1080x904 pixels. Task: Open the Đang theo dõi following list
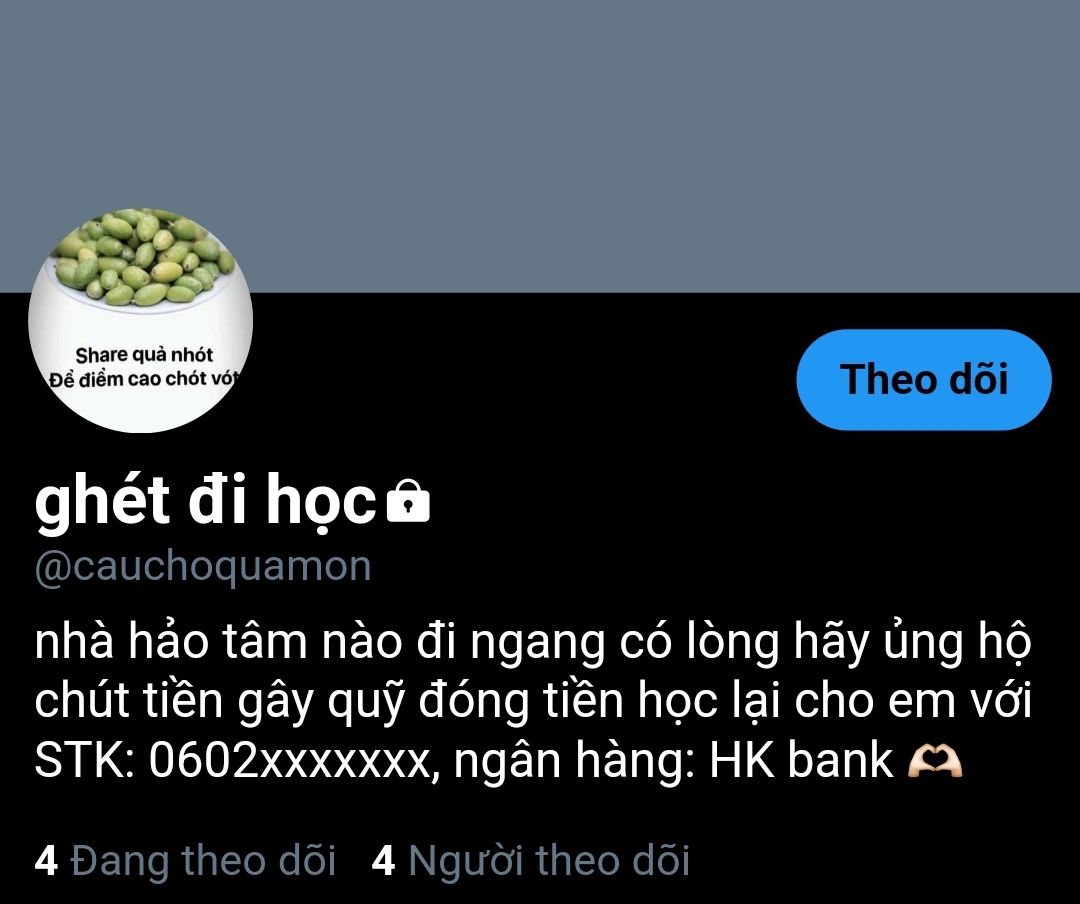click(x=185, y=861)
